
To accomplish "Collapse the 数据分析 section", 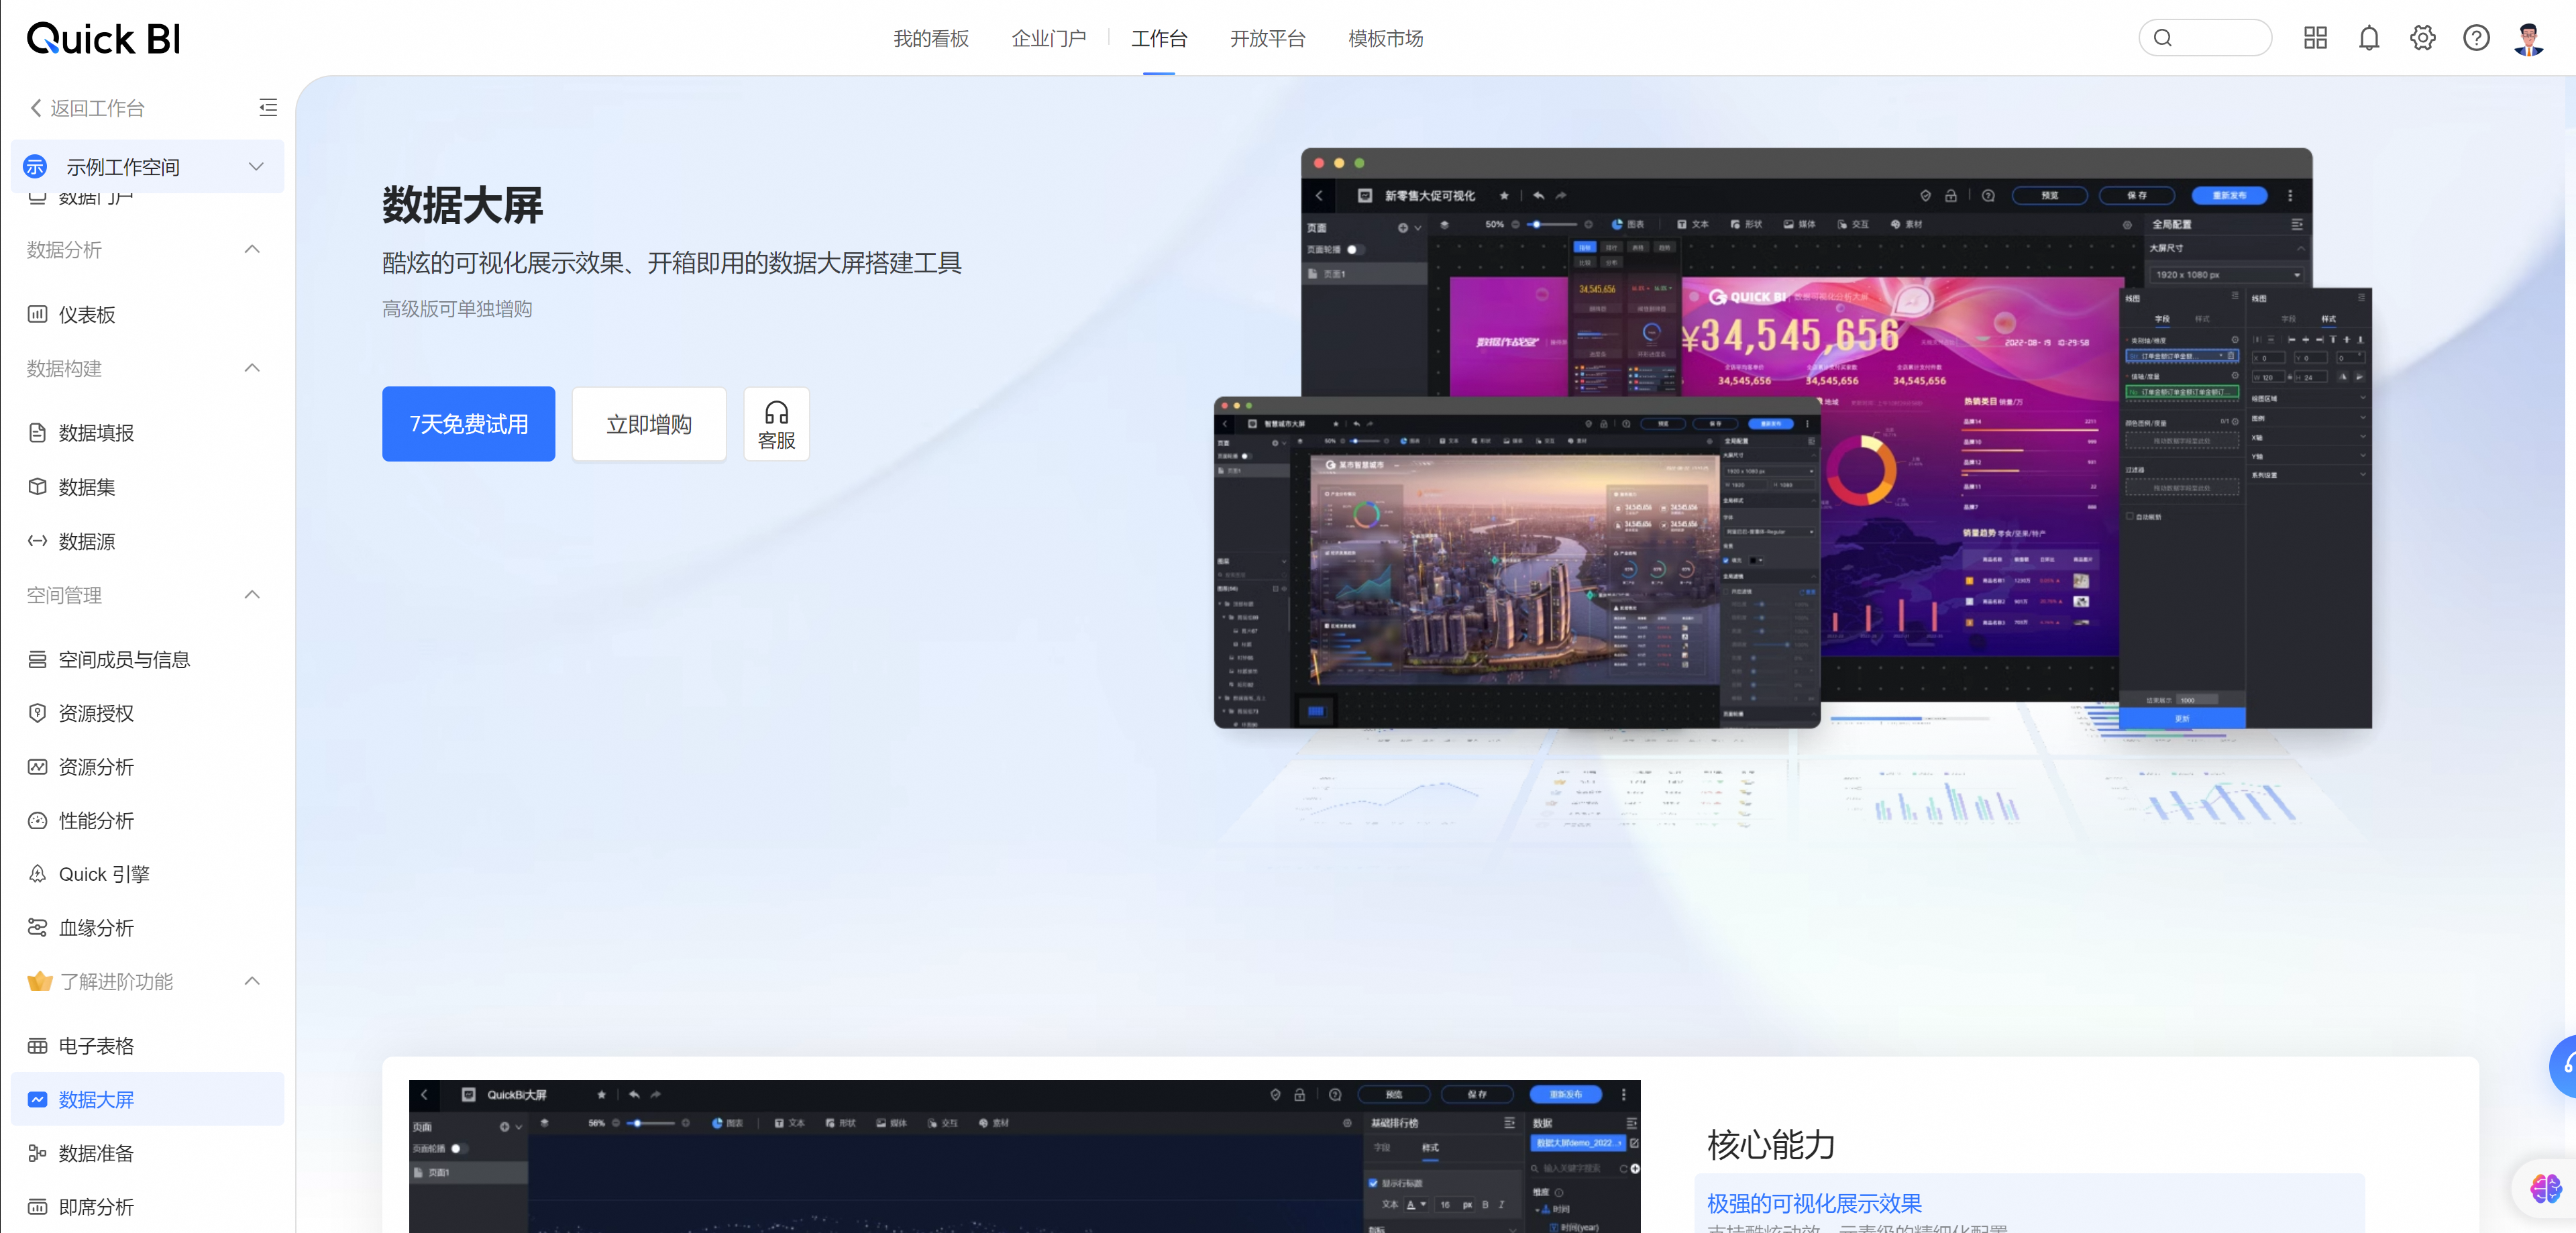I will click(252, 249).
